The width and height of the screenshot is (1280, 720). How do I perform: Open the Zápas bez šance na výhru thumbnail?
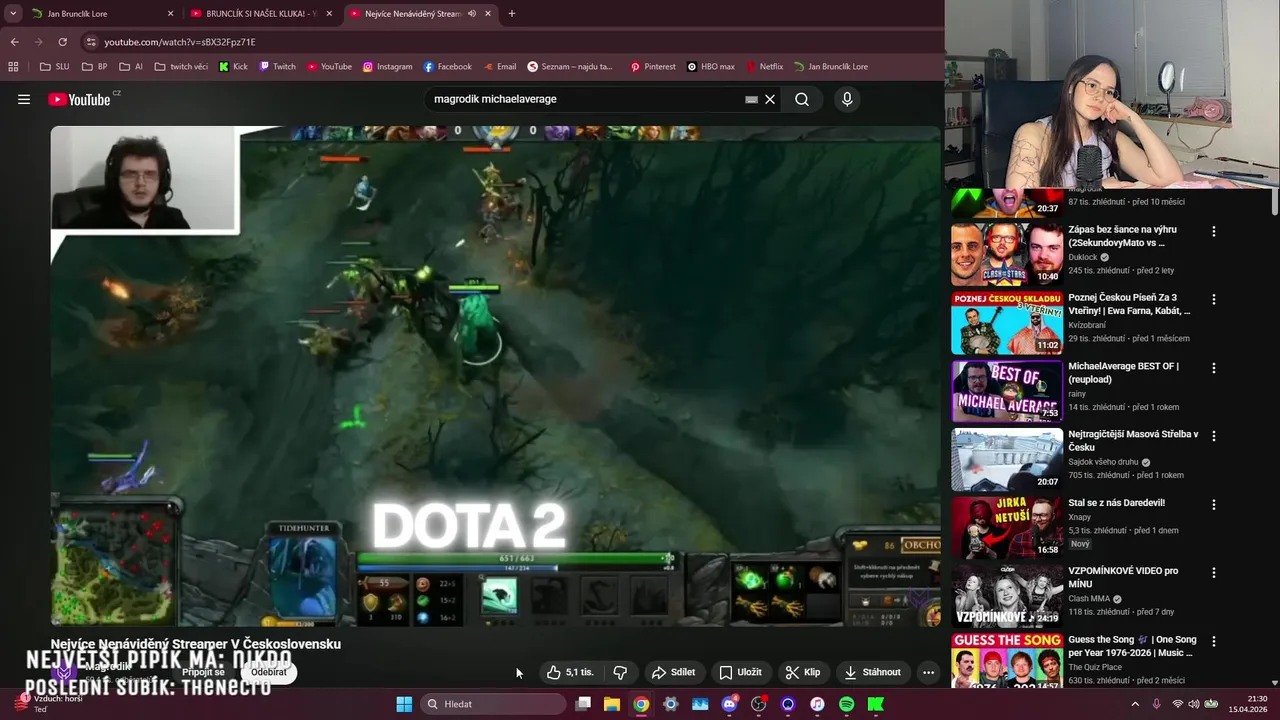click(1007, 254)
